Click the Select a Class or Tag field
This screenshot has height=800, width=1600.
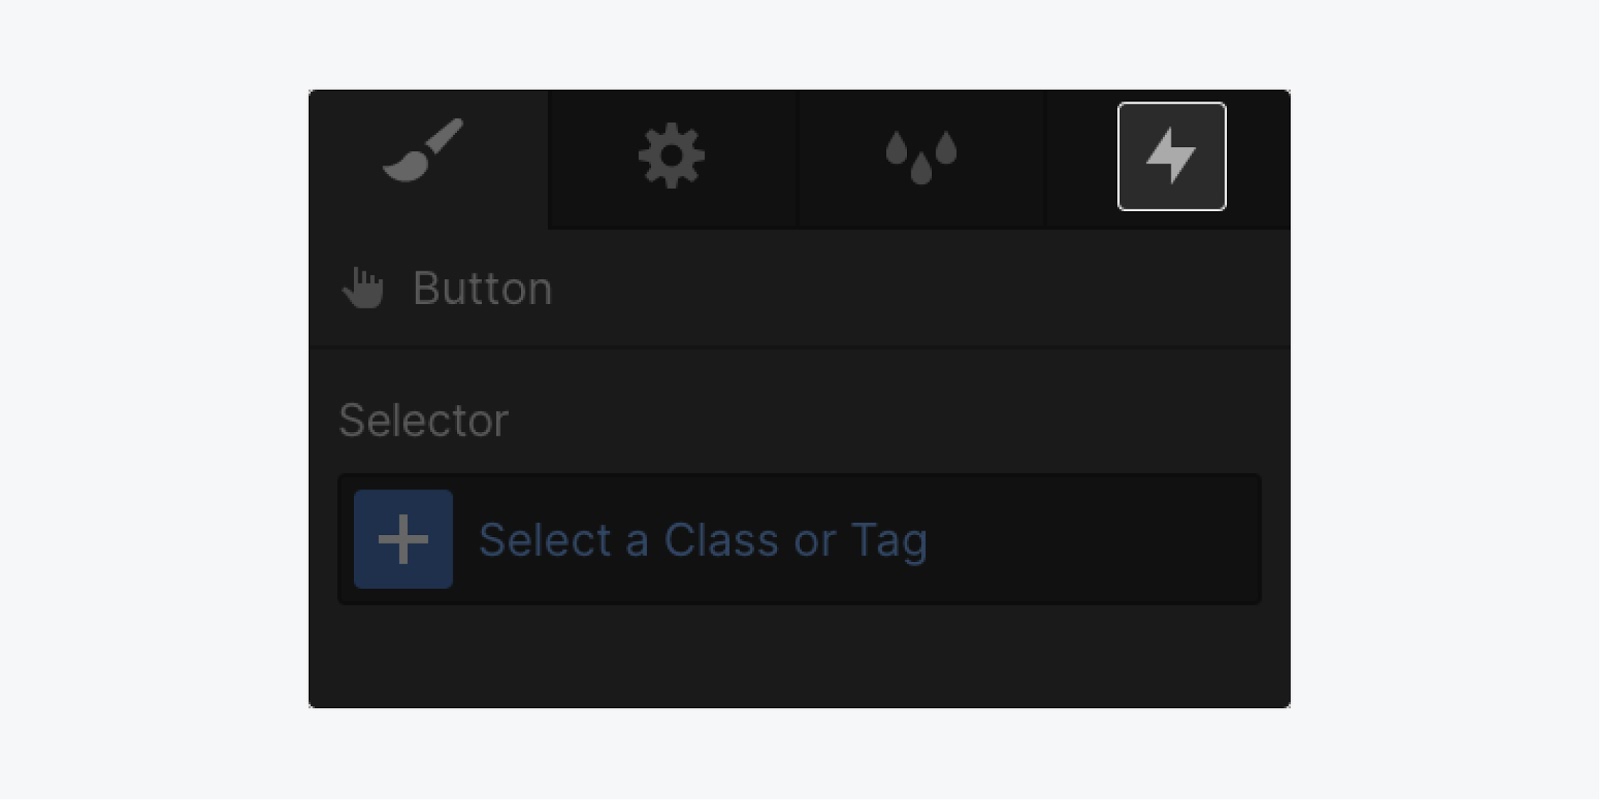point(799,539)
